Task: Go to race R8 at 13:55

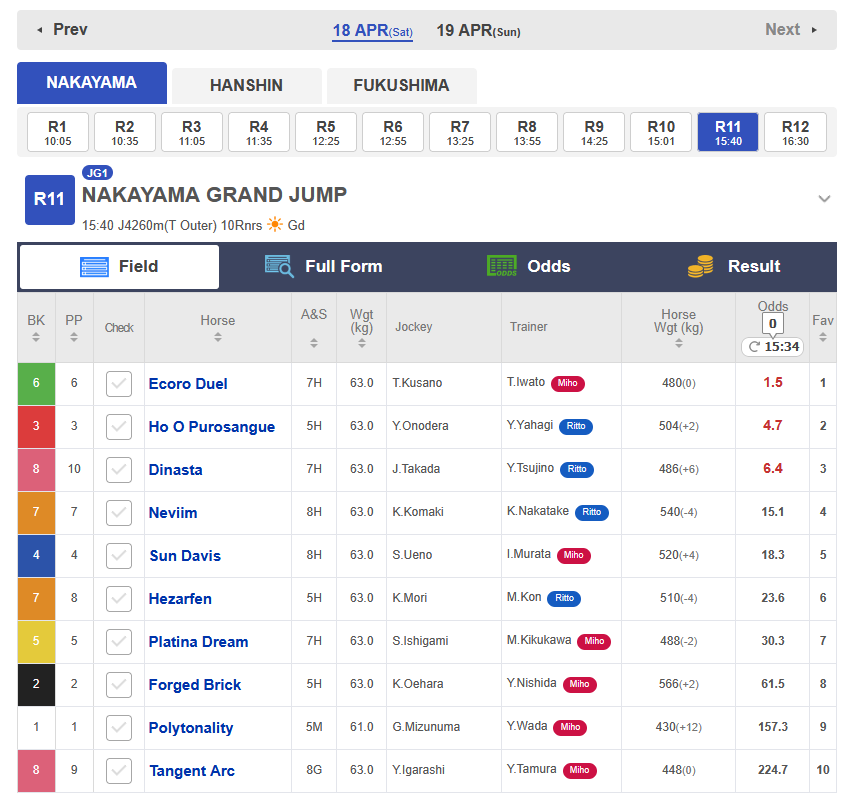Action: click(527, 132)
